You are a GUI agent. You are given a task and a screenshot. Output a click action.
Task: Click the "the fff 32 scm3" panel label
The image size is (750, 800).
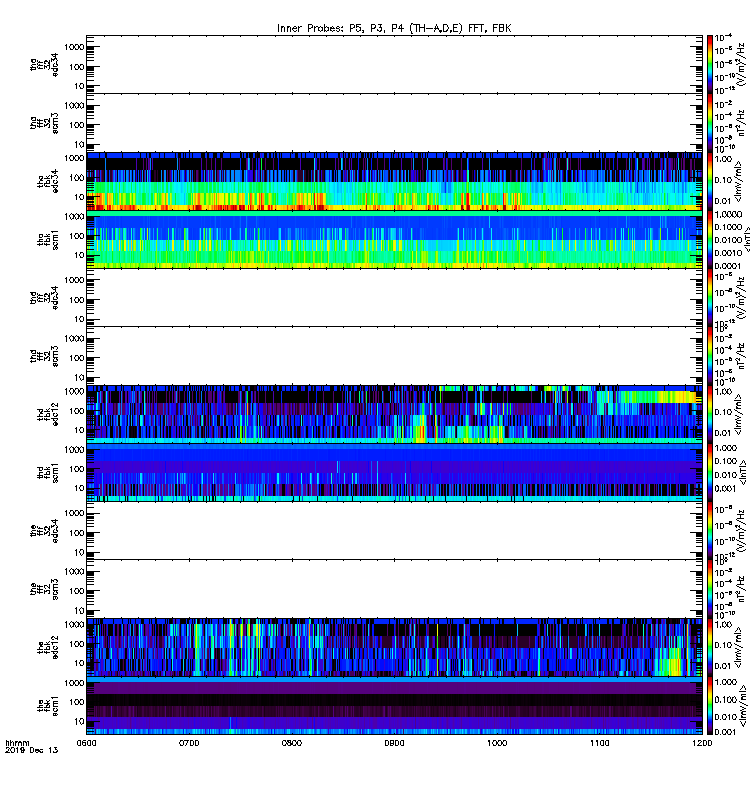coord(44,589)
